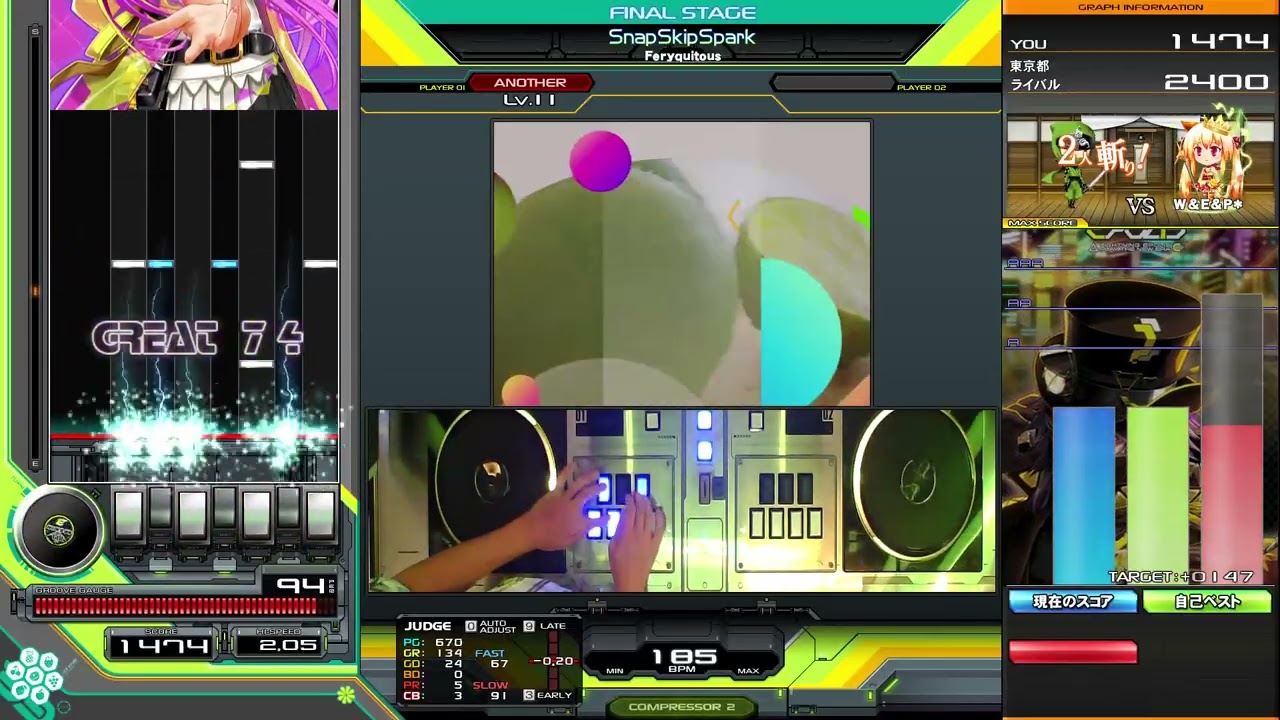Click the VS emblem between rivals
Image resolution: width=1280 pixels, height=720 pixels.
[x=1140, y=206]
